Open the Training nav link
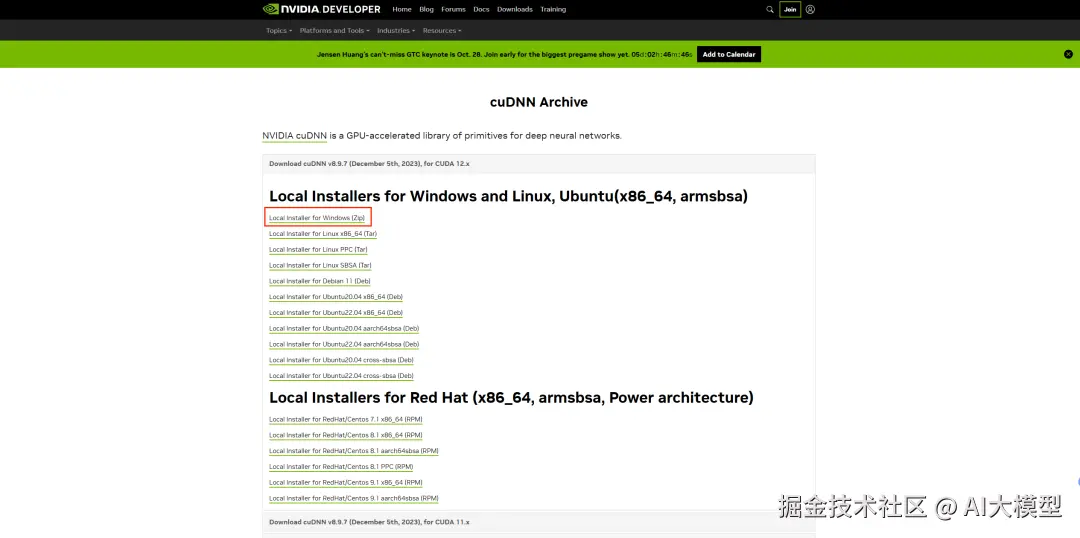This screenshot has height=538, width=1080. 553,10
